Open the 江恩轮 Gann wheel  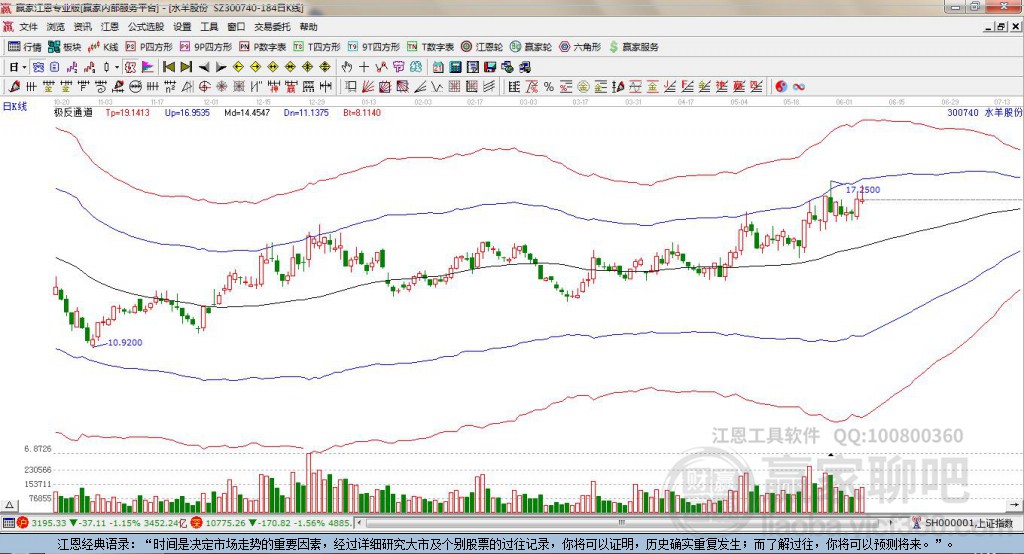point(482,47)
